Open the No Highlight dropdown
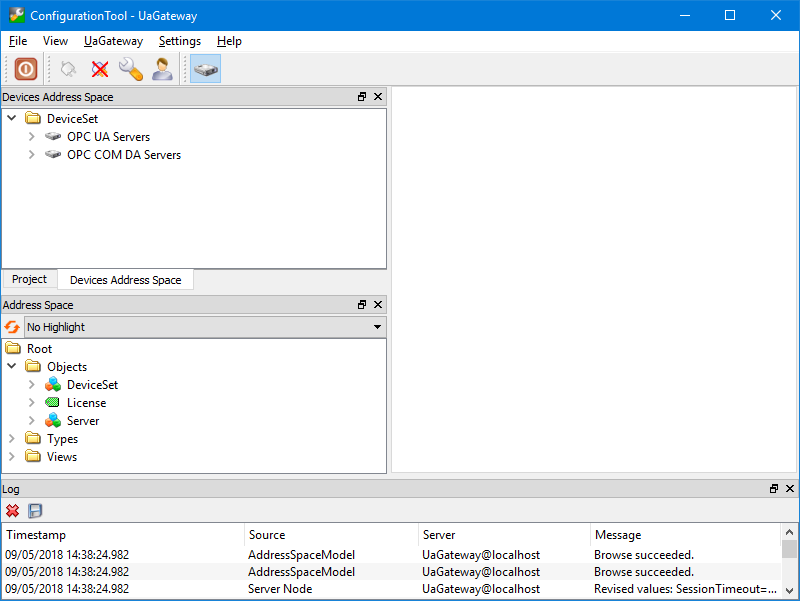 pos(377,327)
